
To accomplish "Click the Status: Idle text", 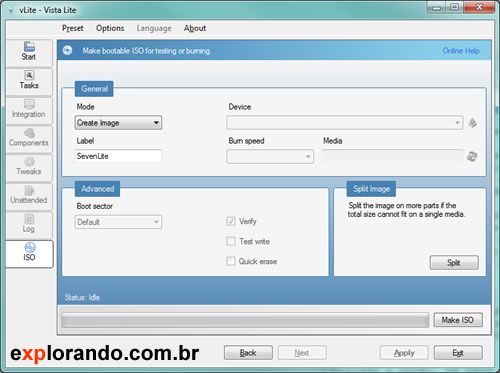I will (82, 297).
